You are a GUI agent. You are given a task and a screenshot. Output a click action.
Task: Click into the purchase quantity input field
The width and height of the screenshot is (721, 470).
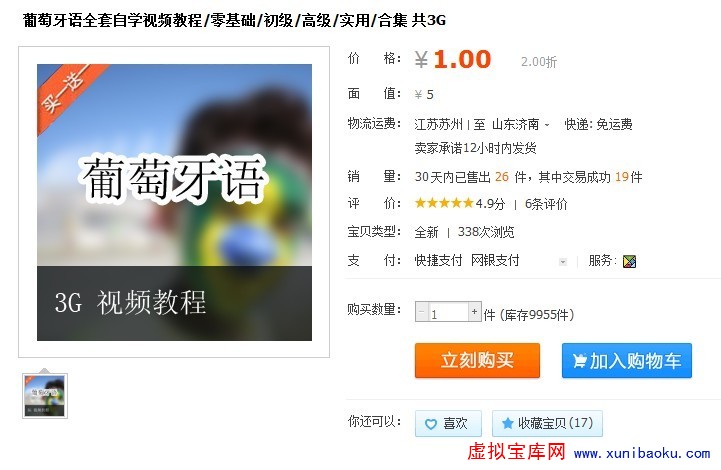[448, 312]
